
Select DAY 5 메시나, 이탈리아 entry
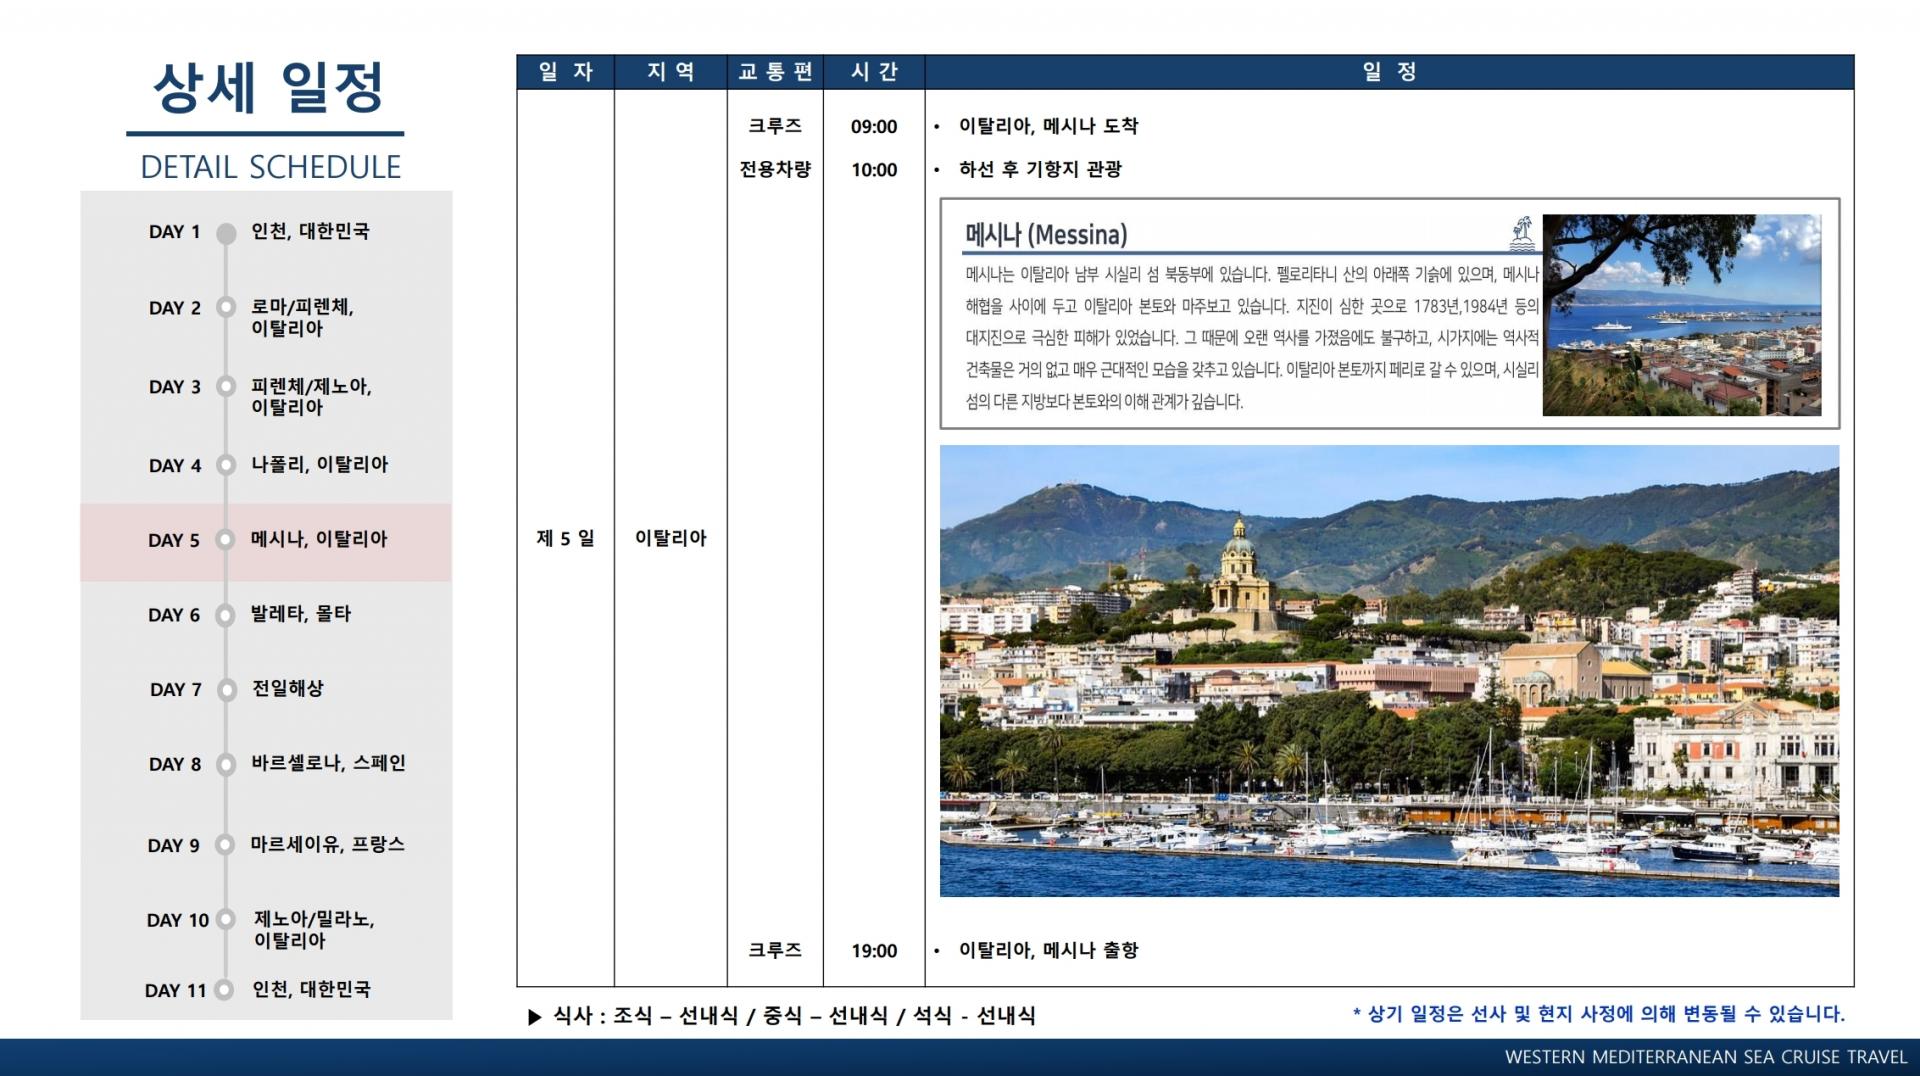[266, 541]
